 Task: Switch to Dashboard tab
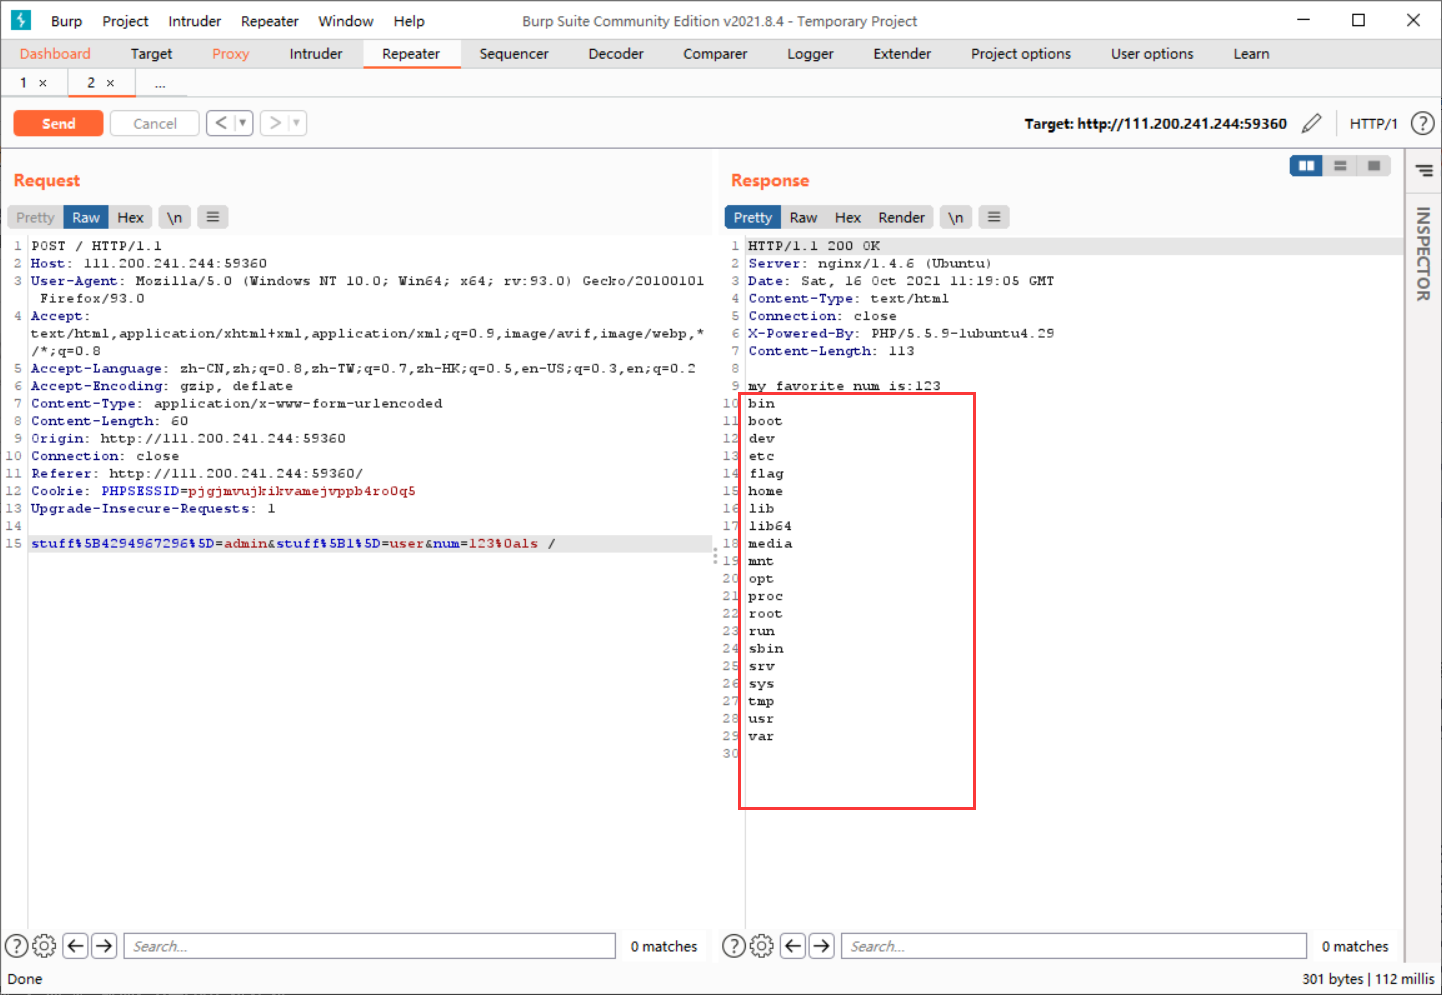(x=55, y=54)
